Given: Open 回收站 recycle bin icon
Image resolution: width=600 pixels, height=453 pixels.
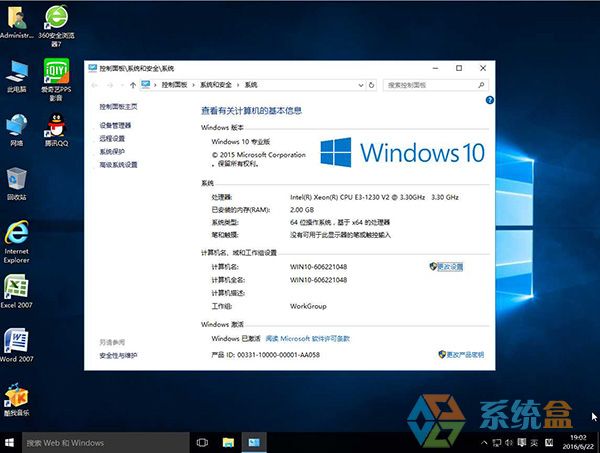Looking at the screenshot, I should coord(16,184).
